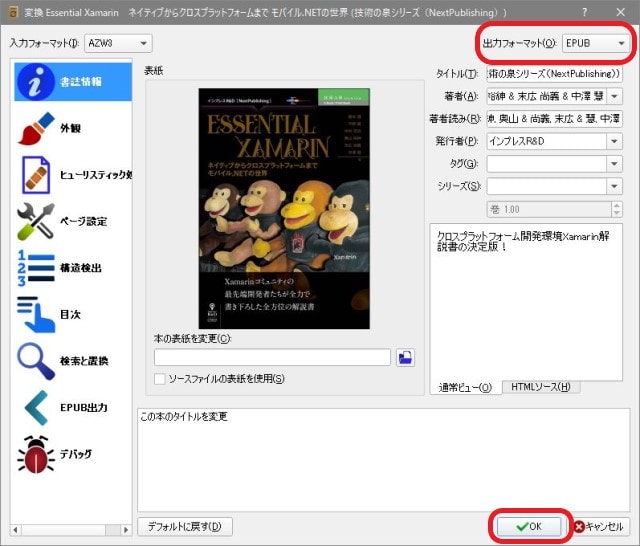Click the キャンセル cancel button
640x546 pixels.
coord(599,526)
